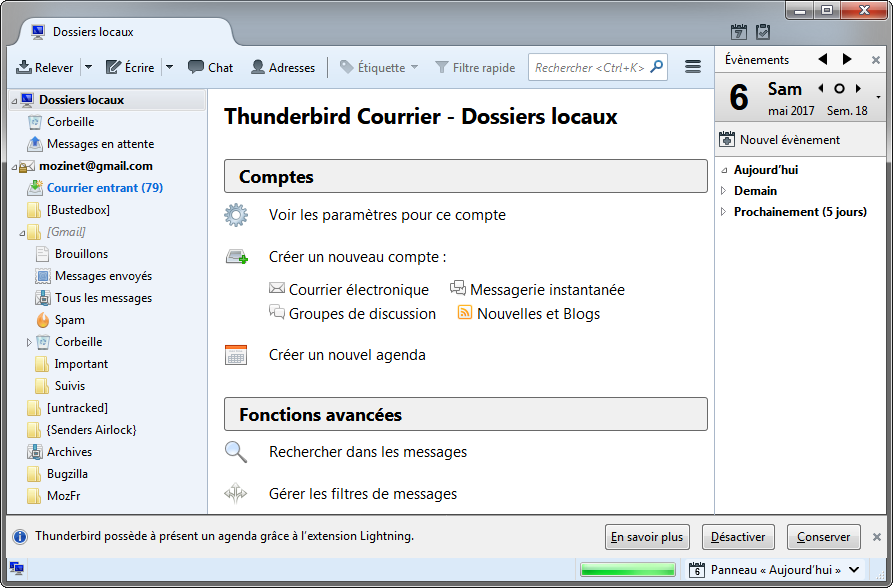Open the hamburger application menu

(693, 67)
